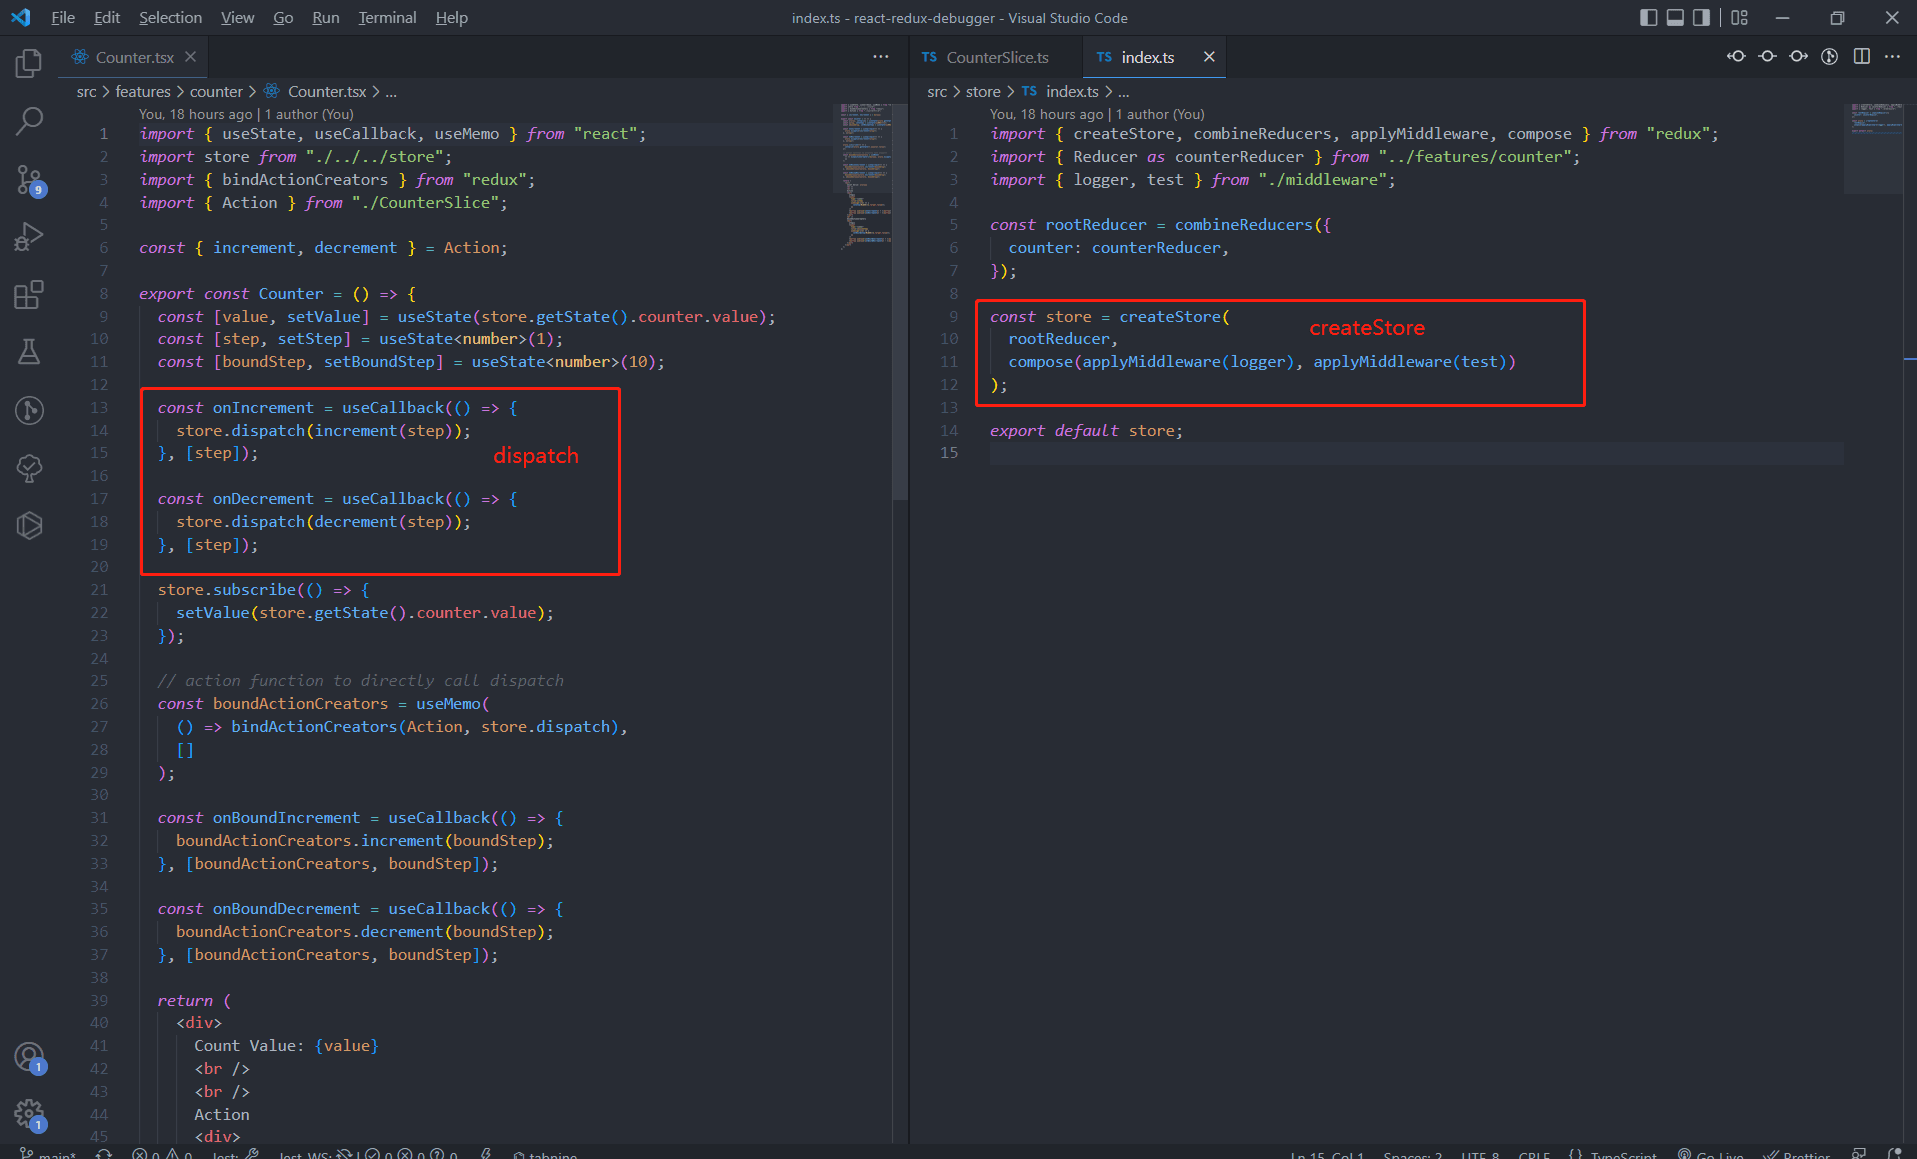Toggle Primary Side Bar visibility

pyautogui.click(x=1649, y=18)
